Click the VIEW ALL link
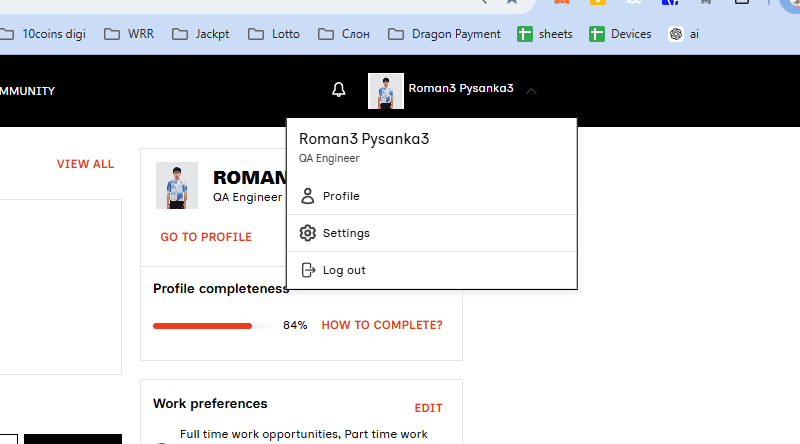 tap(85, 164)
